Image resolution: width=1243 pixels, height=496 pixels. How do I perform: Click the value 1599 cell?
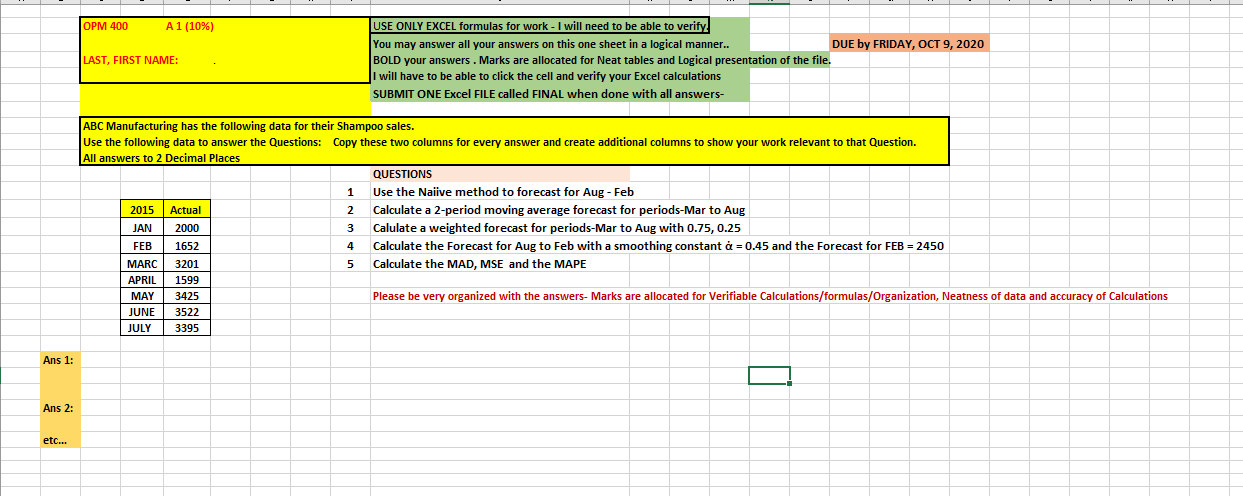[186, 280]
